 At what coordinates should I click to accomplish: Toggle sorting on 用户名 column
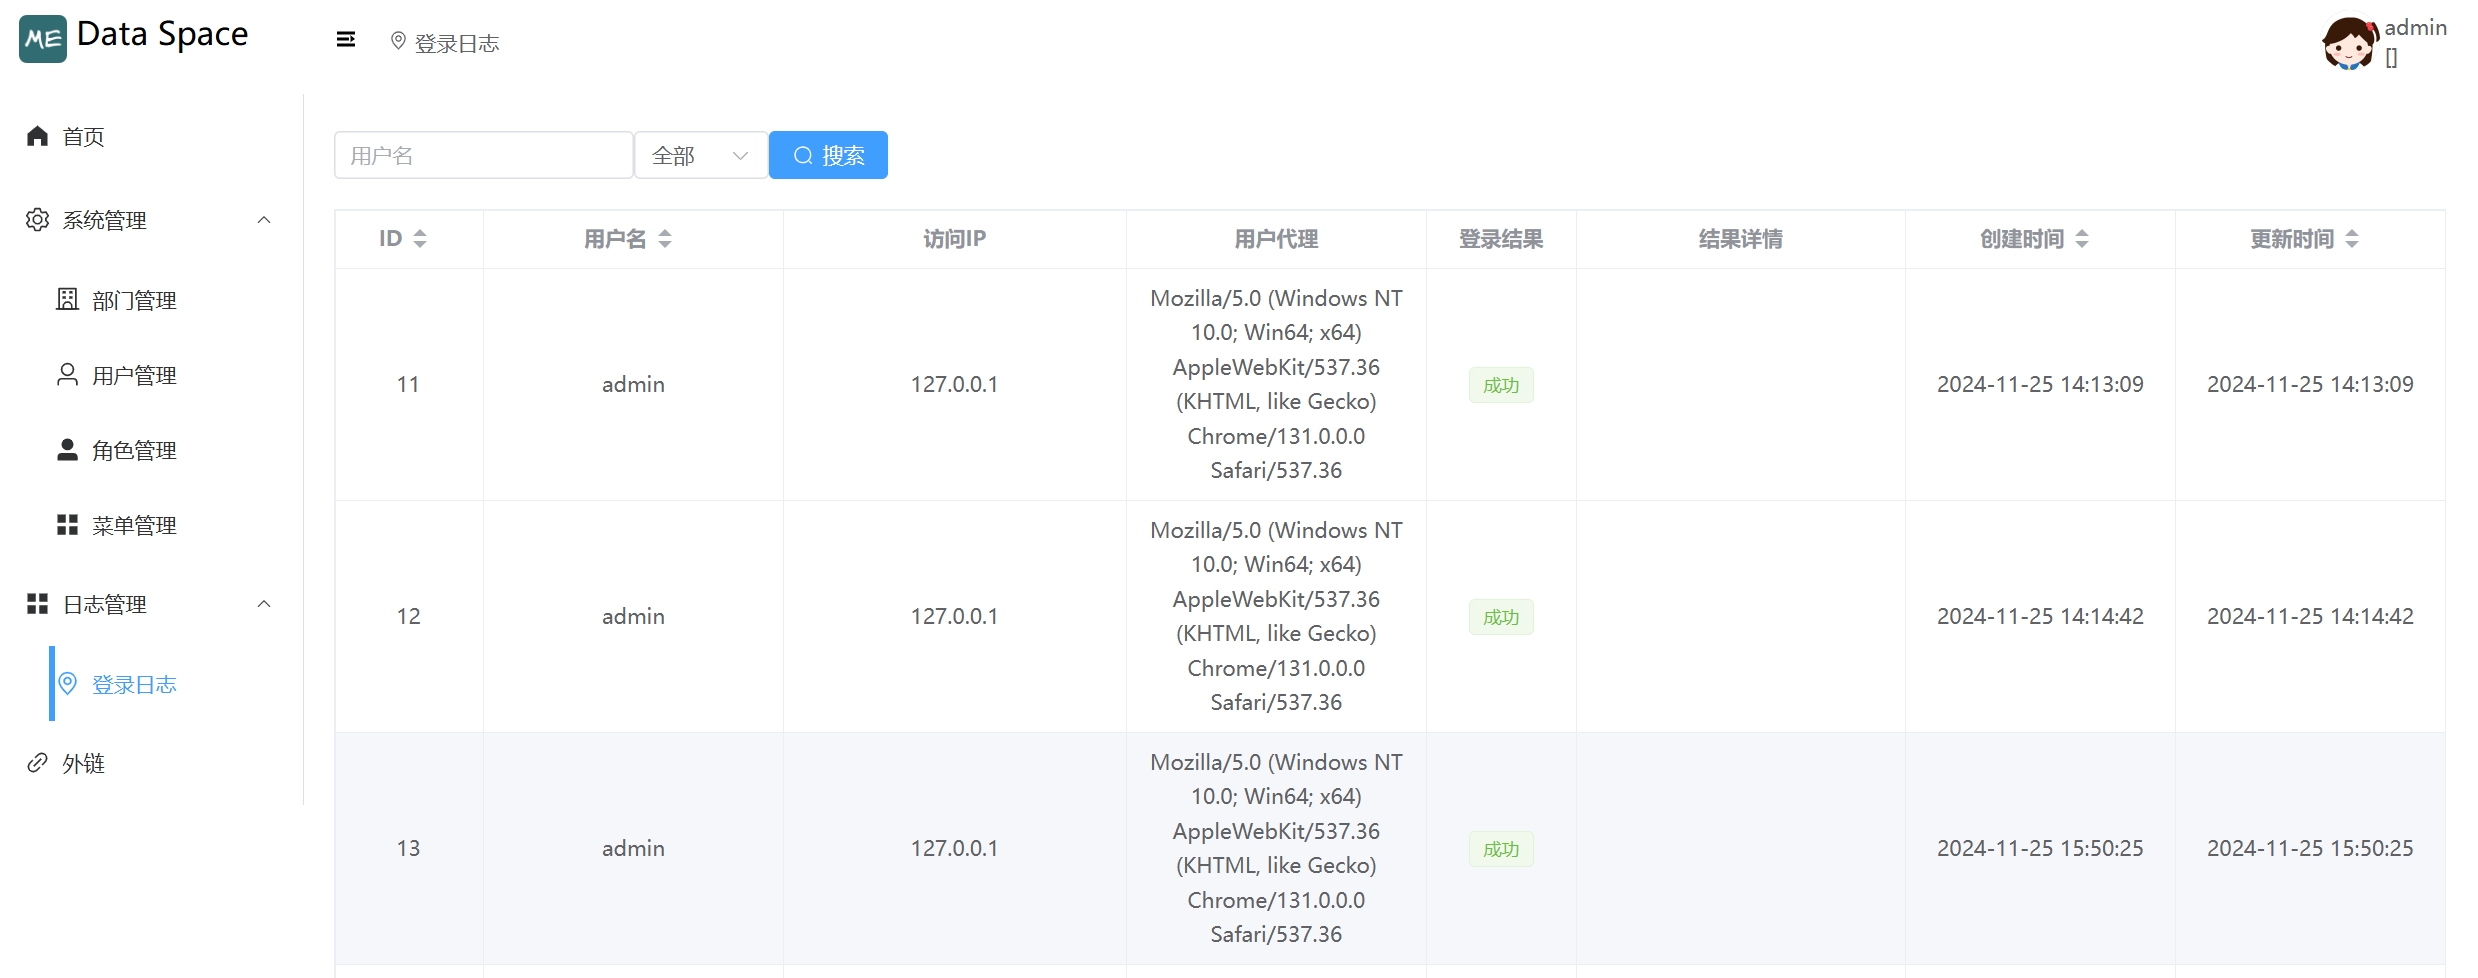click(x=665, y=239)
